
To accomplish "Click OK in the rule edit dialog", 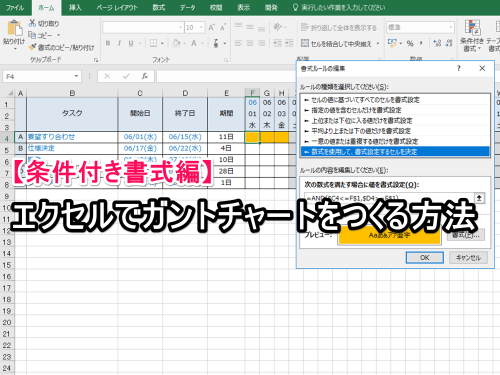I will point(425,257).
